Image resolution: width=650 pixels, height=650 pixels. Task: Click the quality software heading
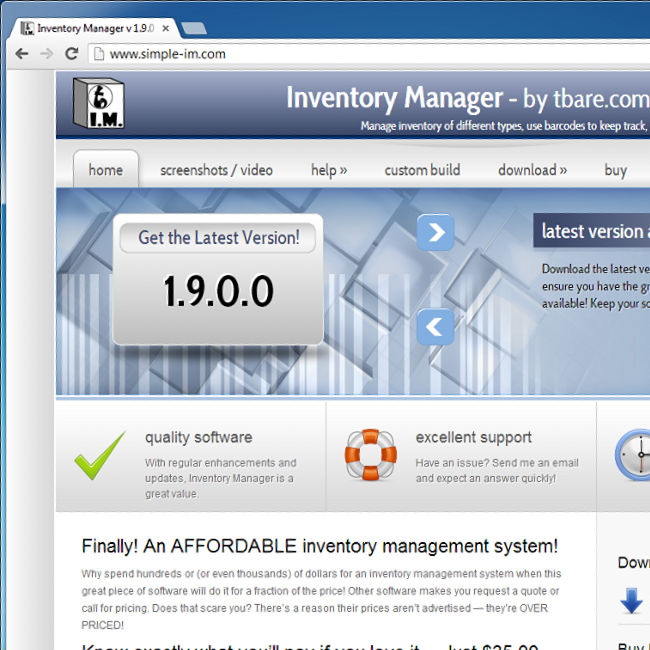[x=199, y=438]
